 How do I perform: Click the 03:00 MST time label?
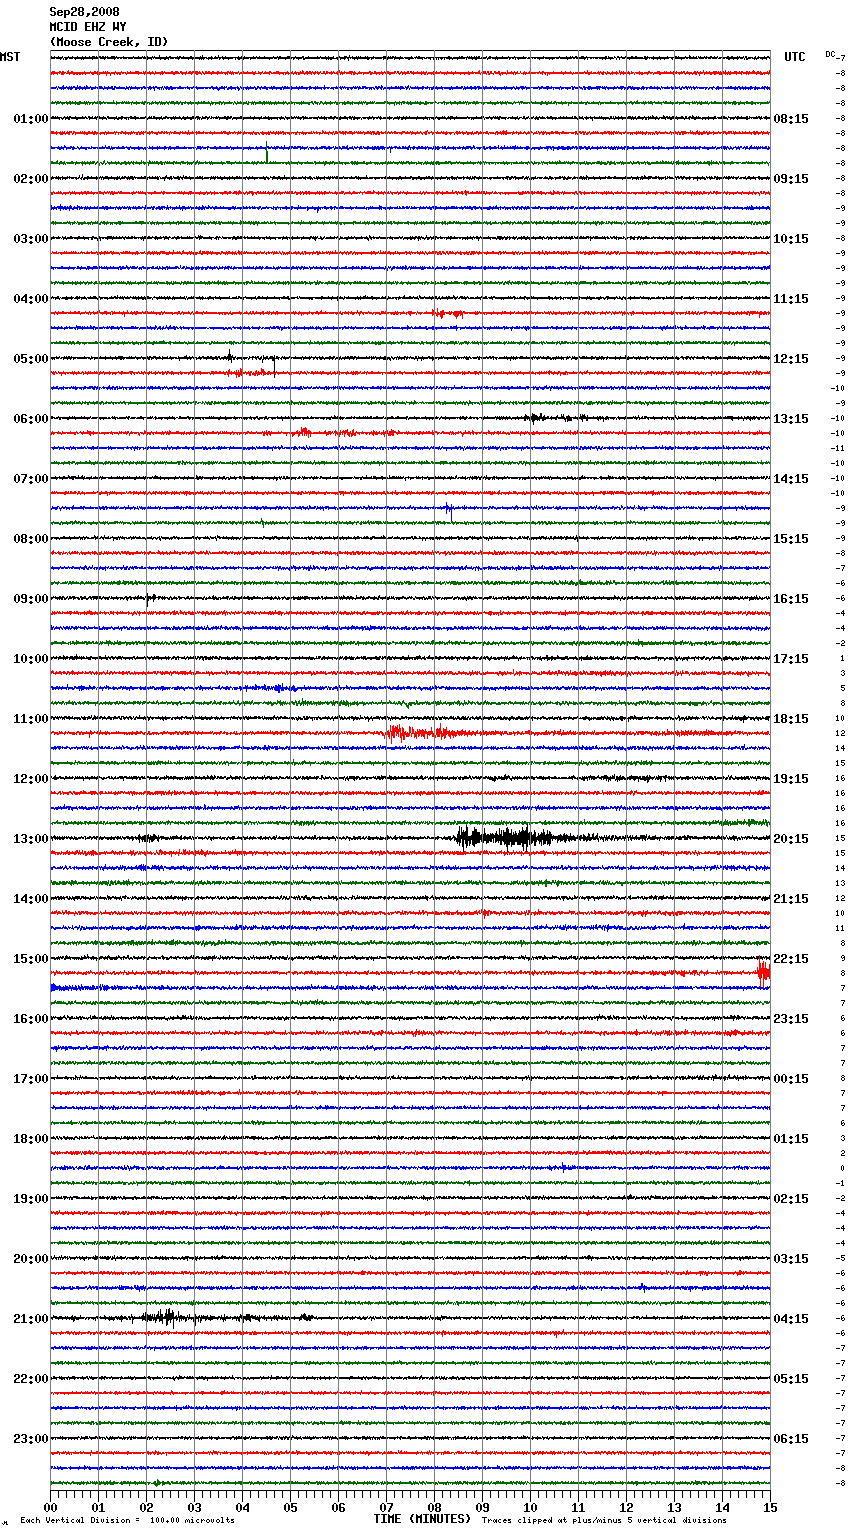(x=31, y=239)
